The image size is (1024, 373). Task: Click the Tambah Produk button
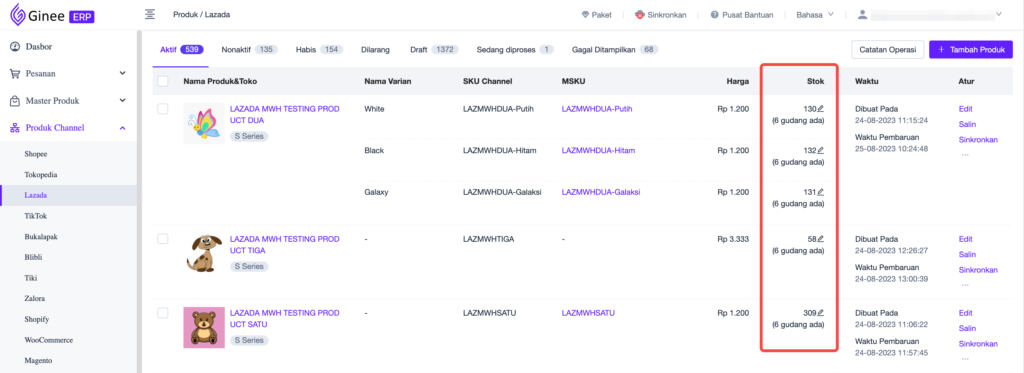click(x=971, y=50)
